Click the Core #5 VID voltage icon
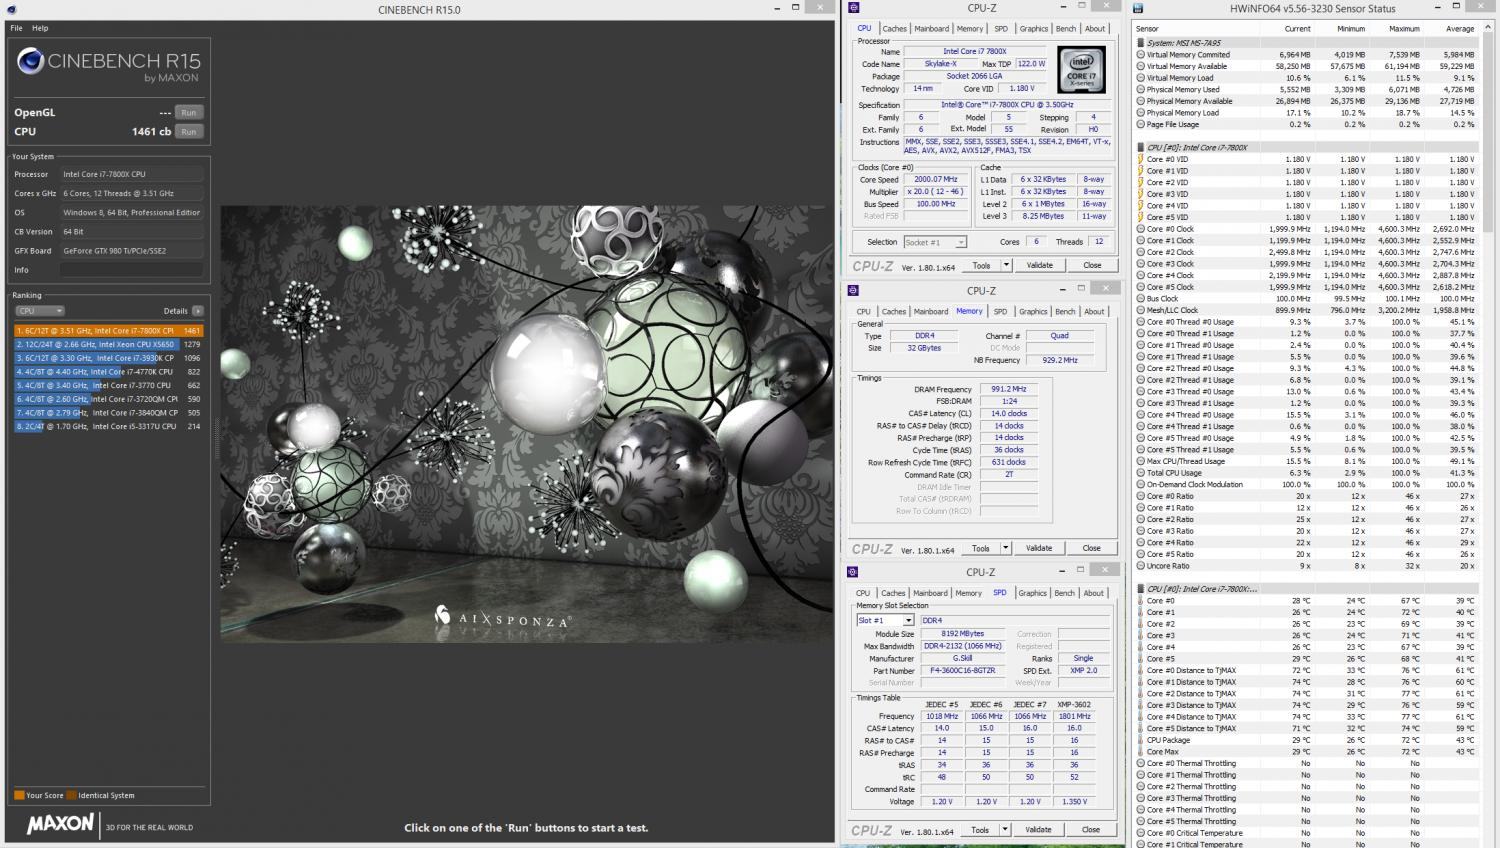This screenshot has width=1500, height=848. click(x=1141, y=217)
